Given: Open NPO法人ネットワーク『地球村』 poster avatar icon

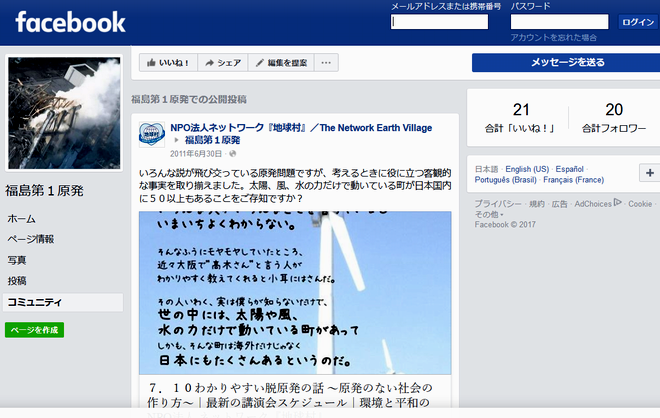Looking at the screenshot, I should coord(152,135).
